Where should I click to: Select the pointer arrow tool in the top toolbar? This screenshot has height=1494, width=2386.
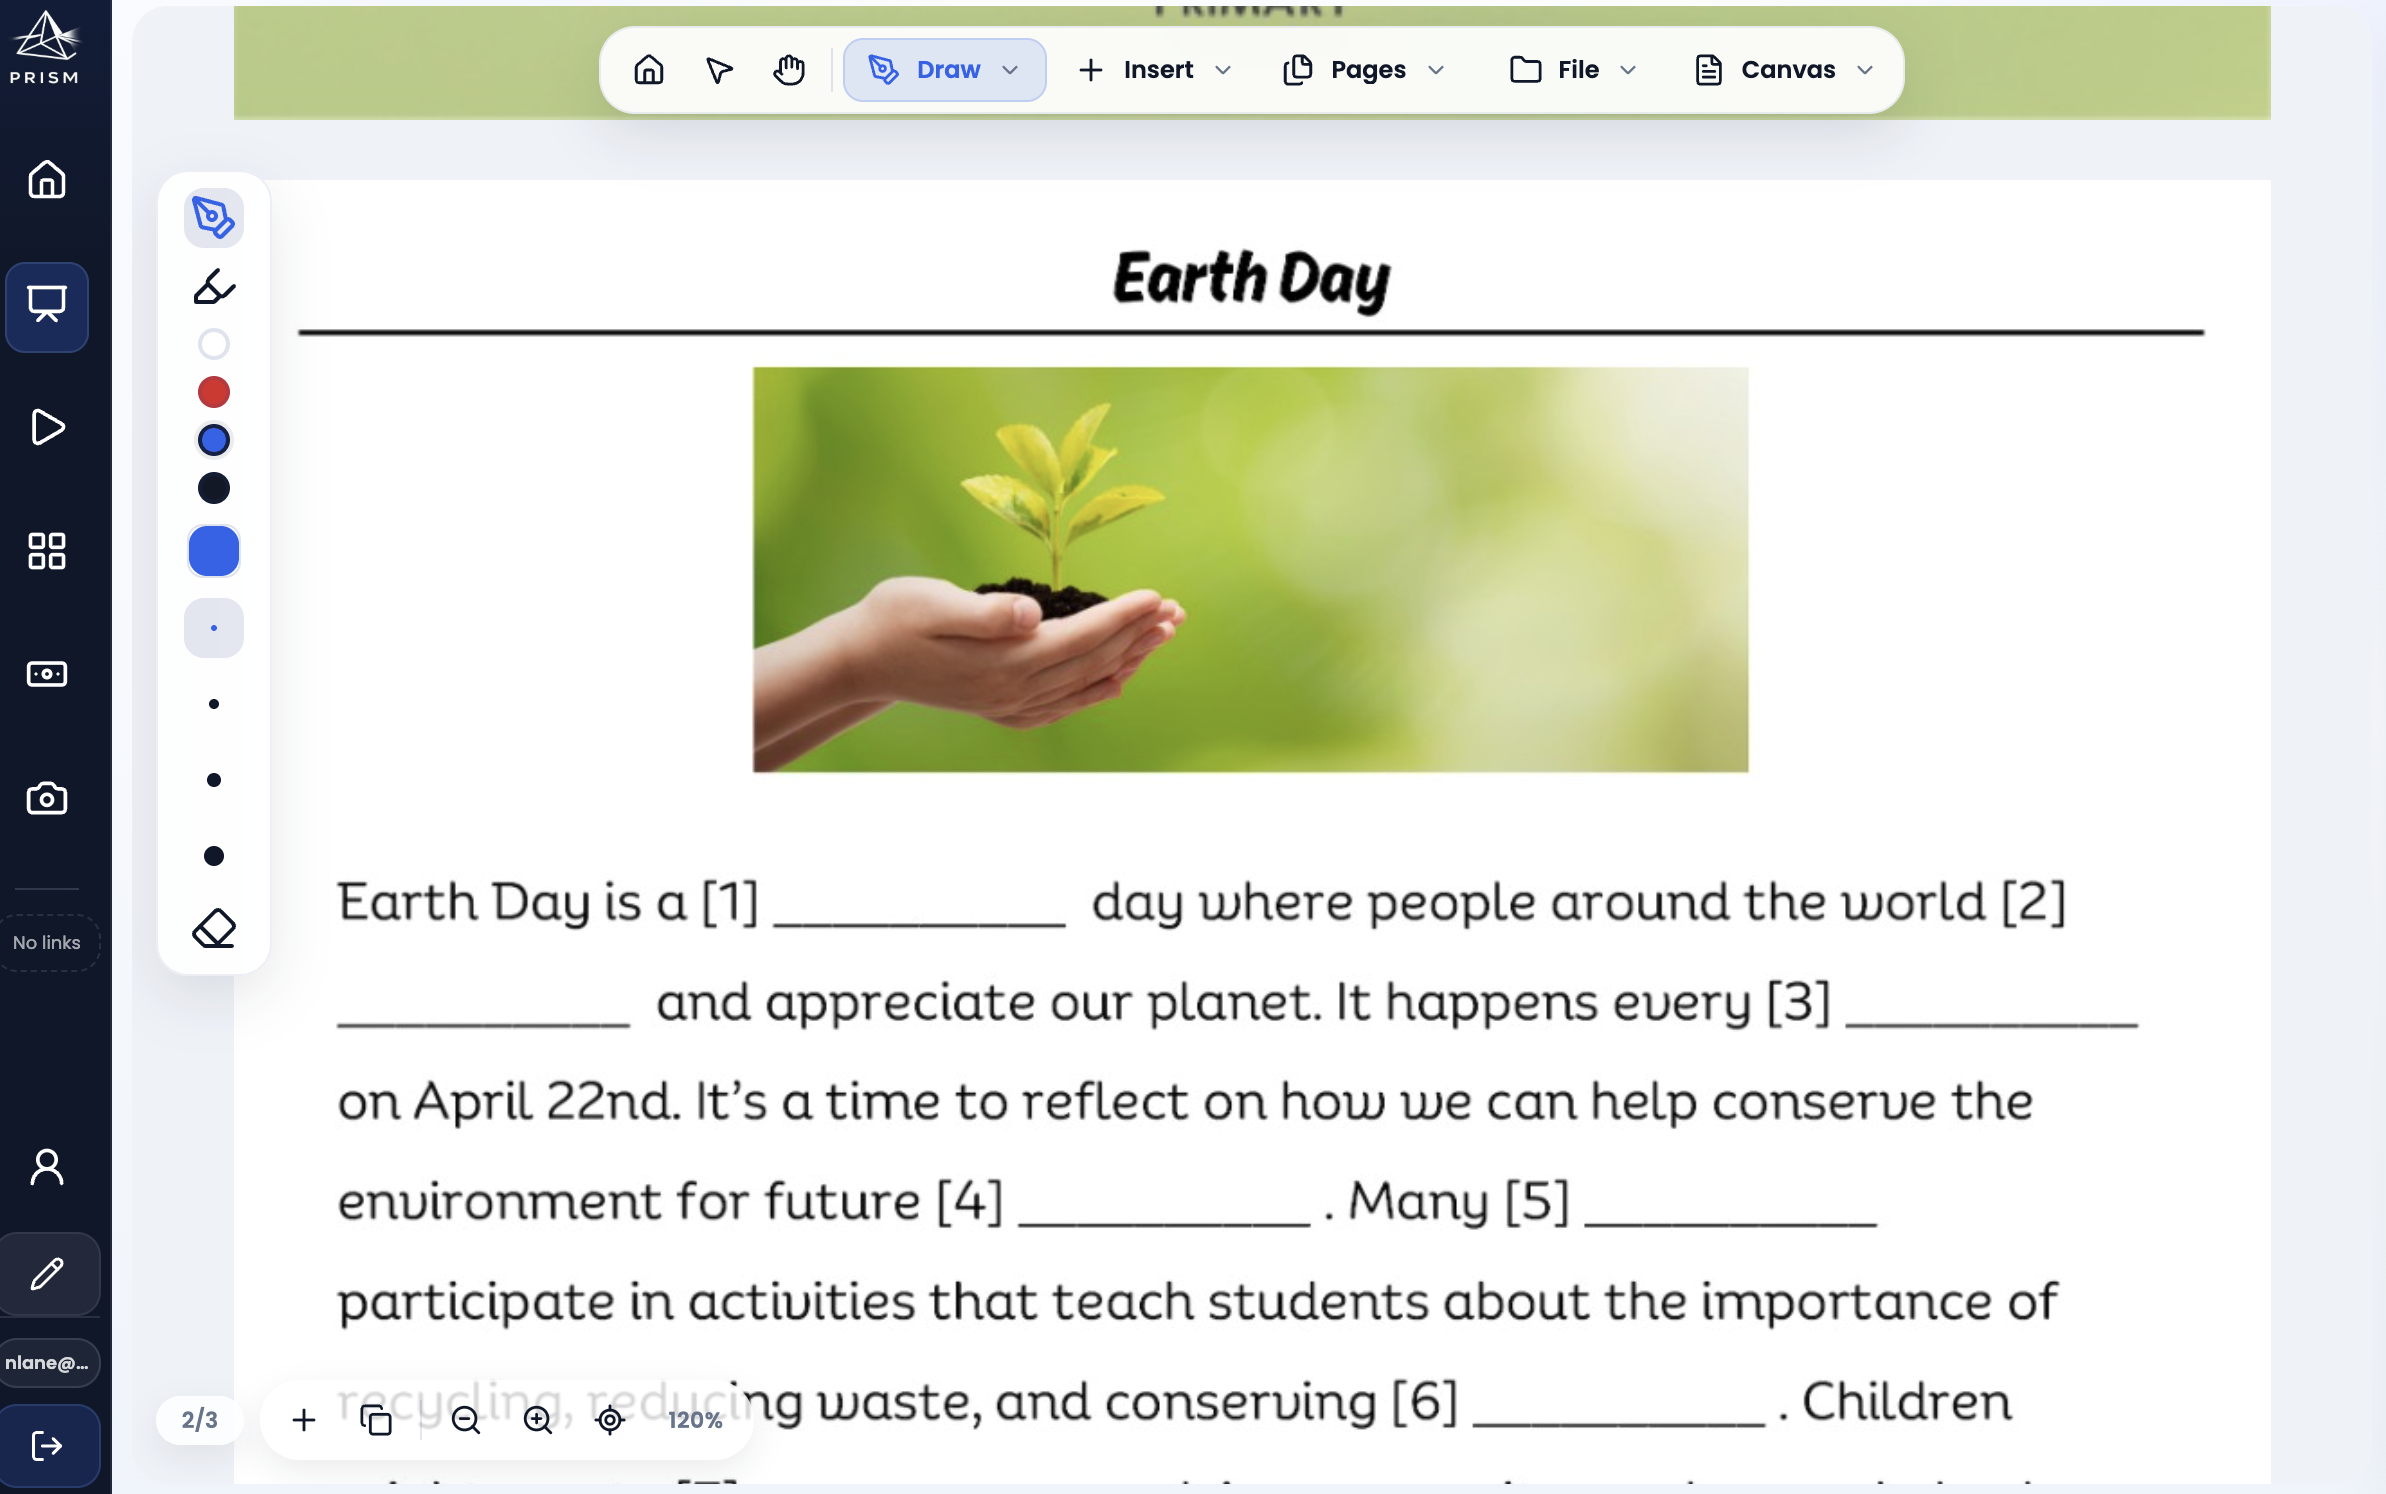click(x=719, y=70)
